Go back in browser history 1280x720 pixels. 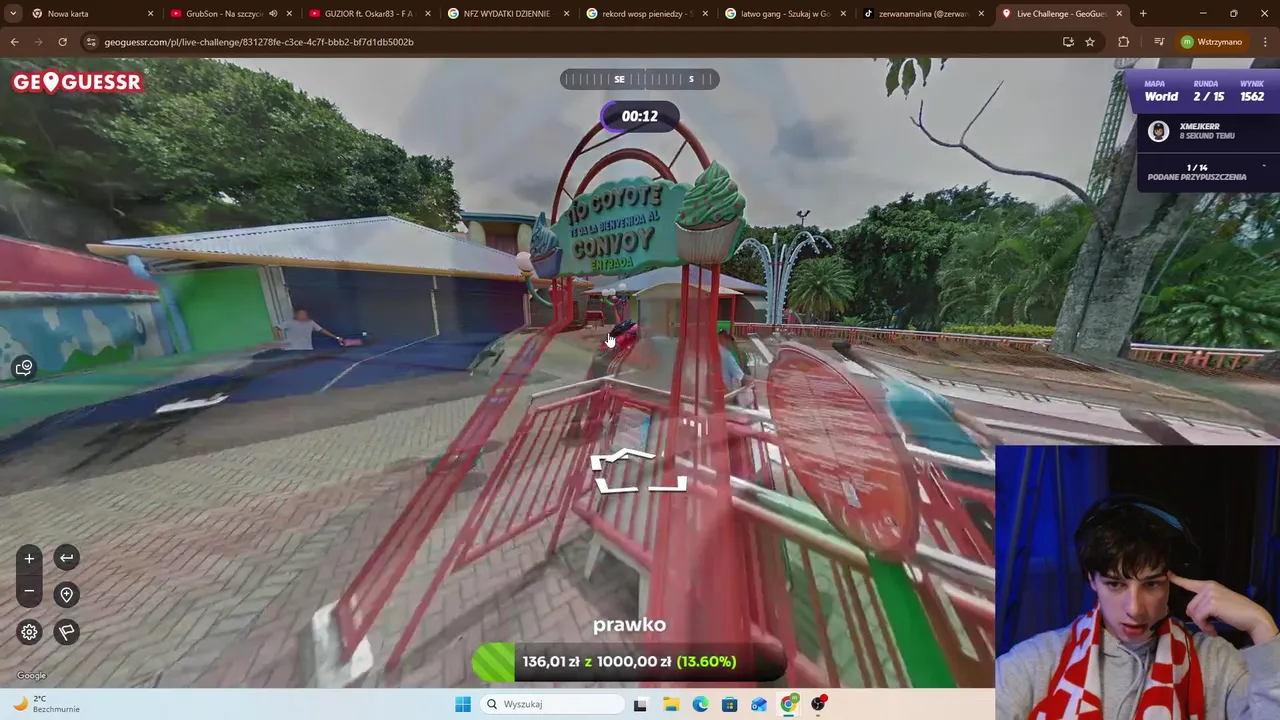point(14,42)
